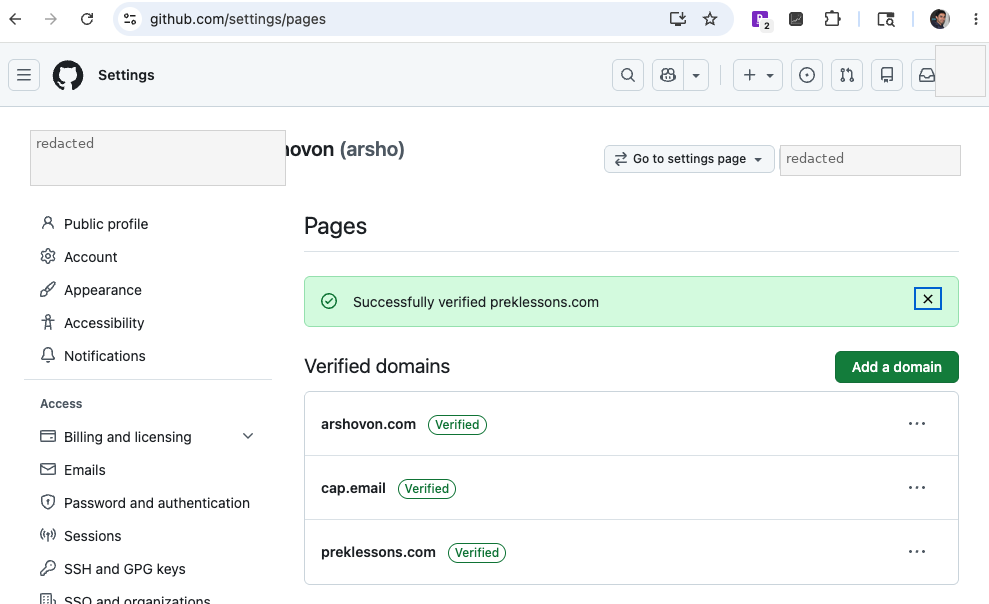Screen dimensions: 989x604
Task: Open options menu for cap.email
Action: [x=917, y=487]
